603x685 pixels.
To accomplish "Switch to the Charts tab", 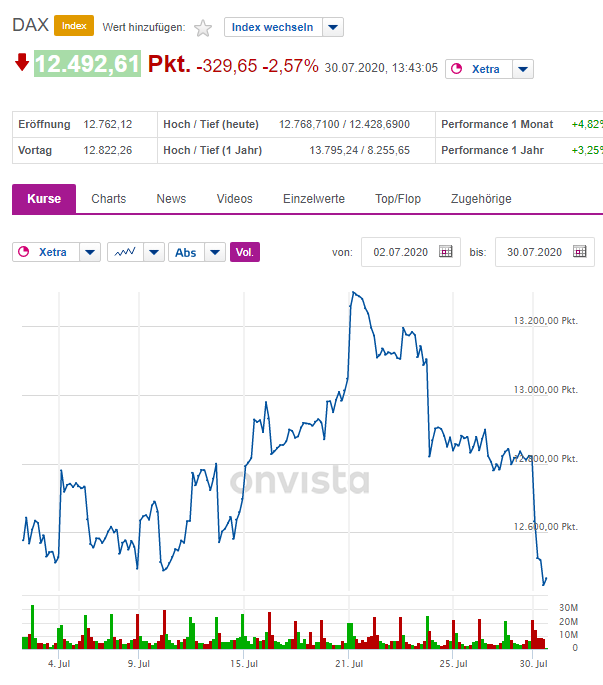I will pos(109,199).
